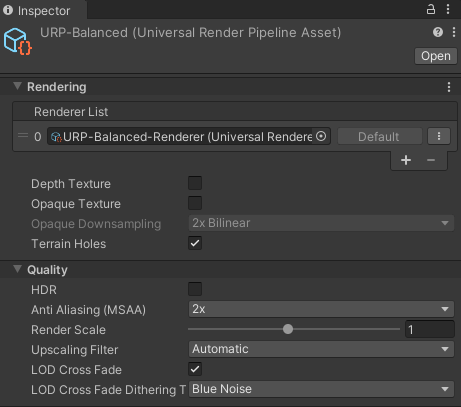Enable the Depth Texture checkbox

[x=195, y=183]
